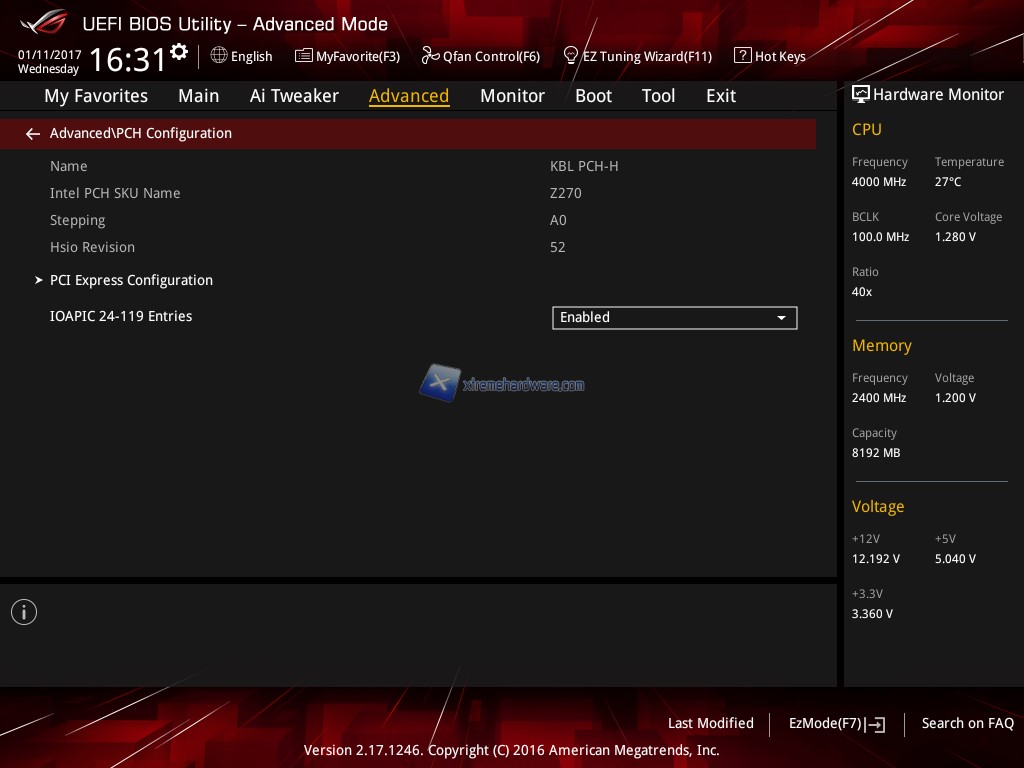Switch to the Ai Tweaker tab
The width and height of the screenshot is (1024, 768).
tap(294, 96)
